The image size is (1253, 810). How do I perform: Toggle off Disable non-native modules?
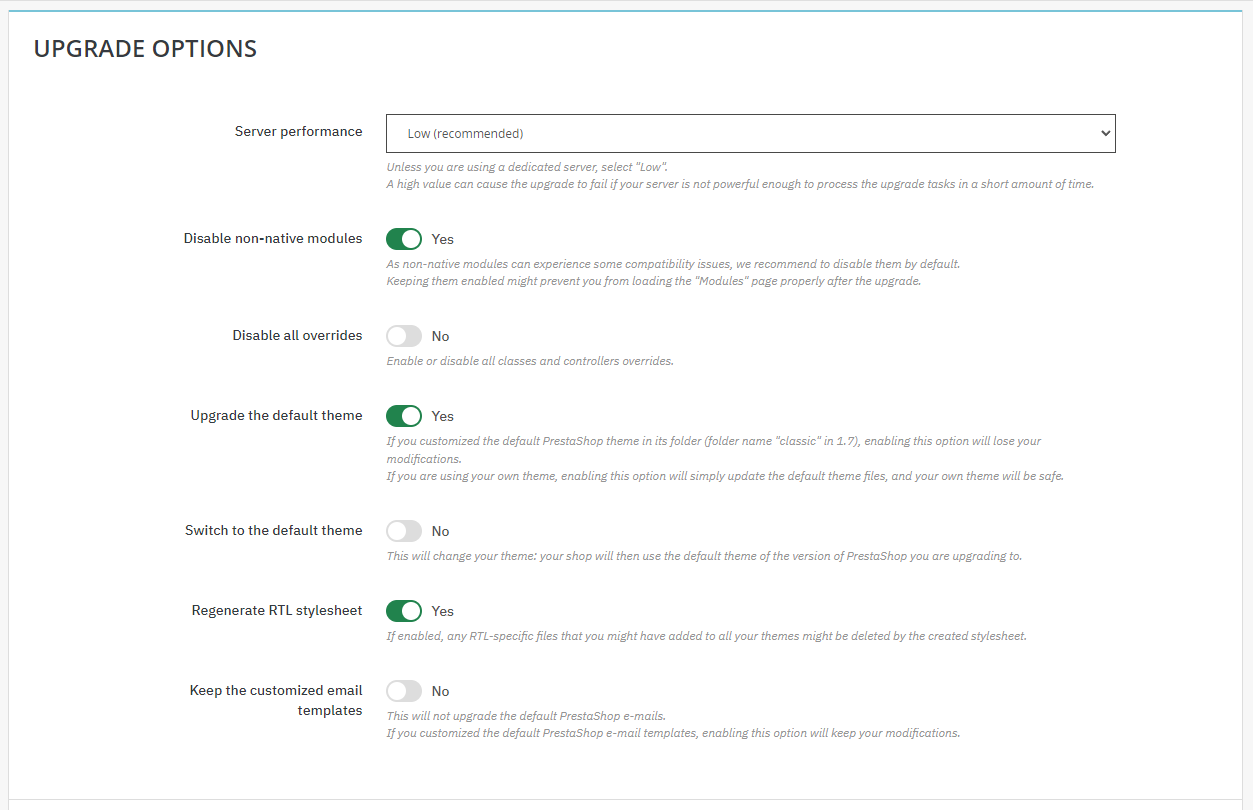[x=404, y=239]
